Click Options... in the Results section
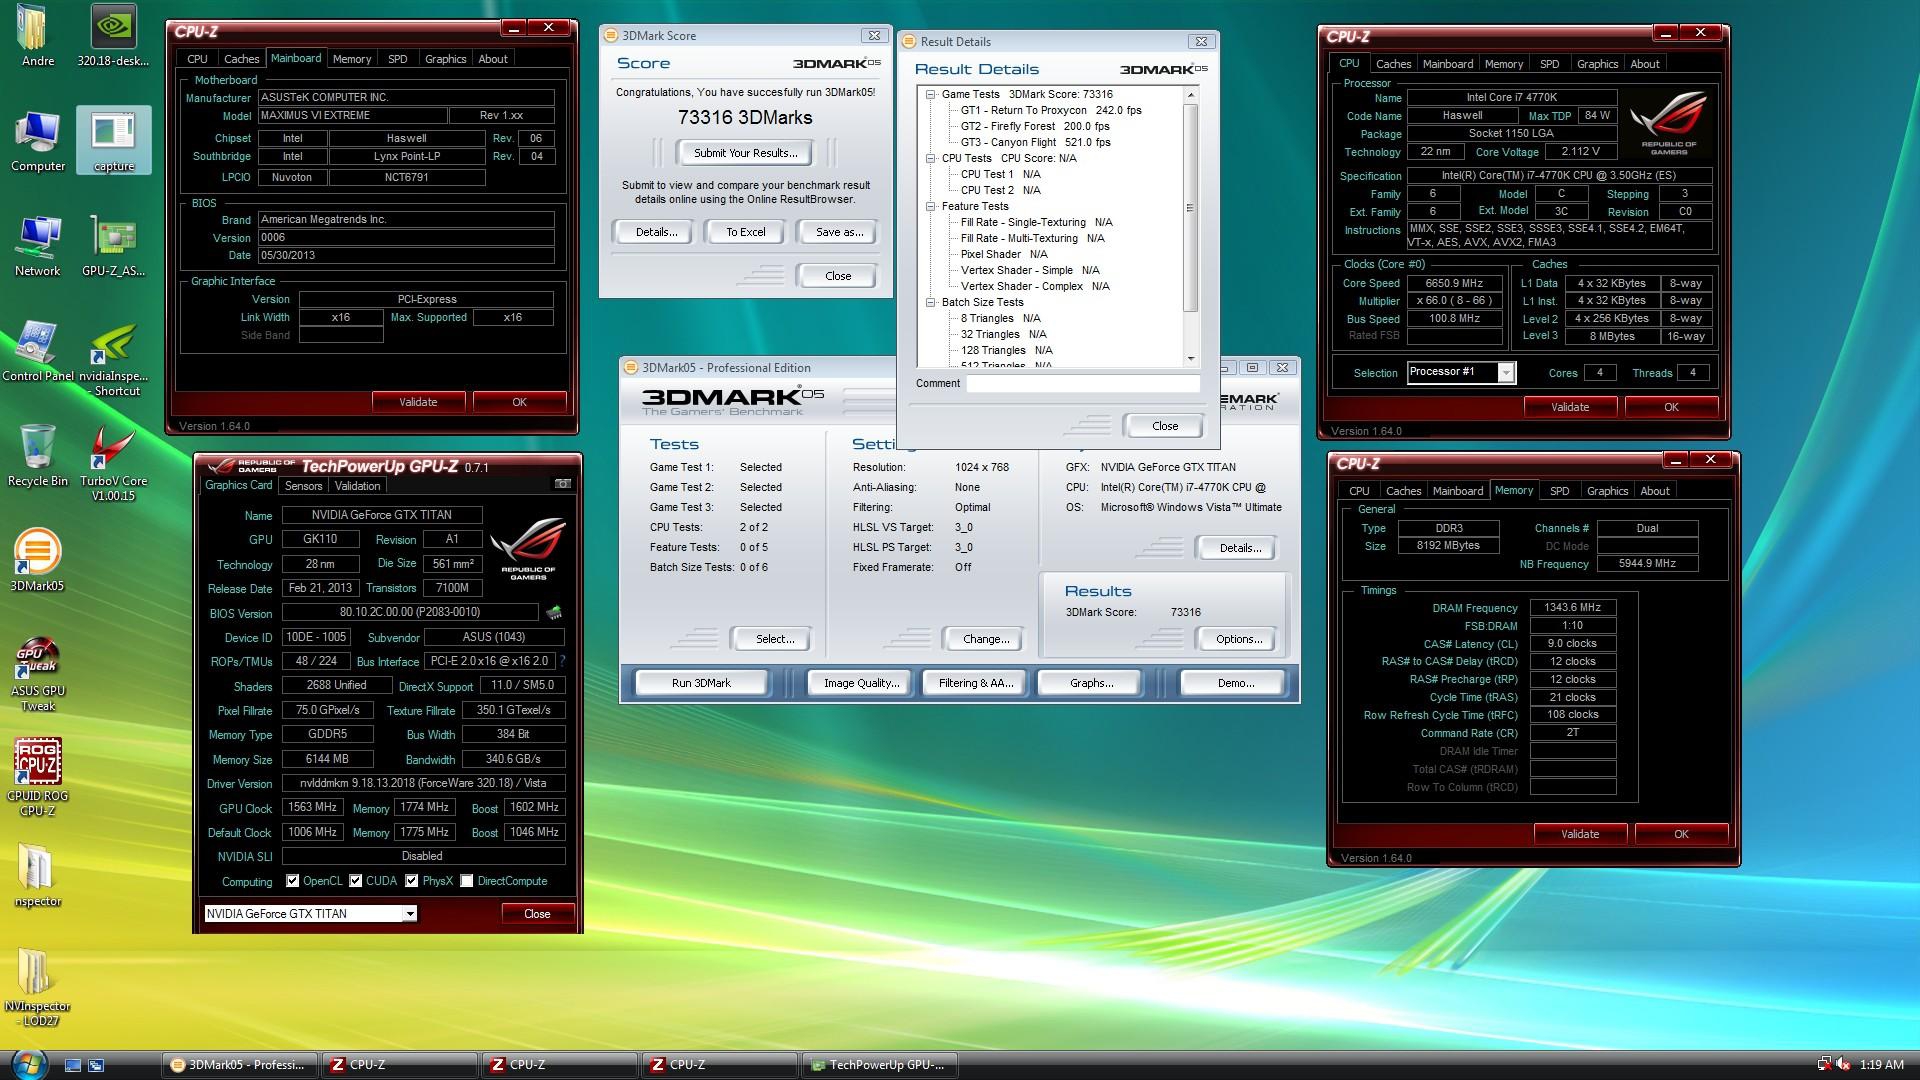This screenshot has height=1080, width=1920. 1239,639
